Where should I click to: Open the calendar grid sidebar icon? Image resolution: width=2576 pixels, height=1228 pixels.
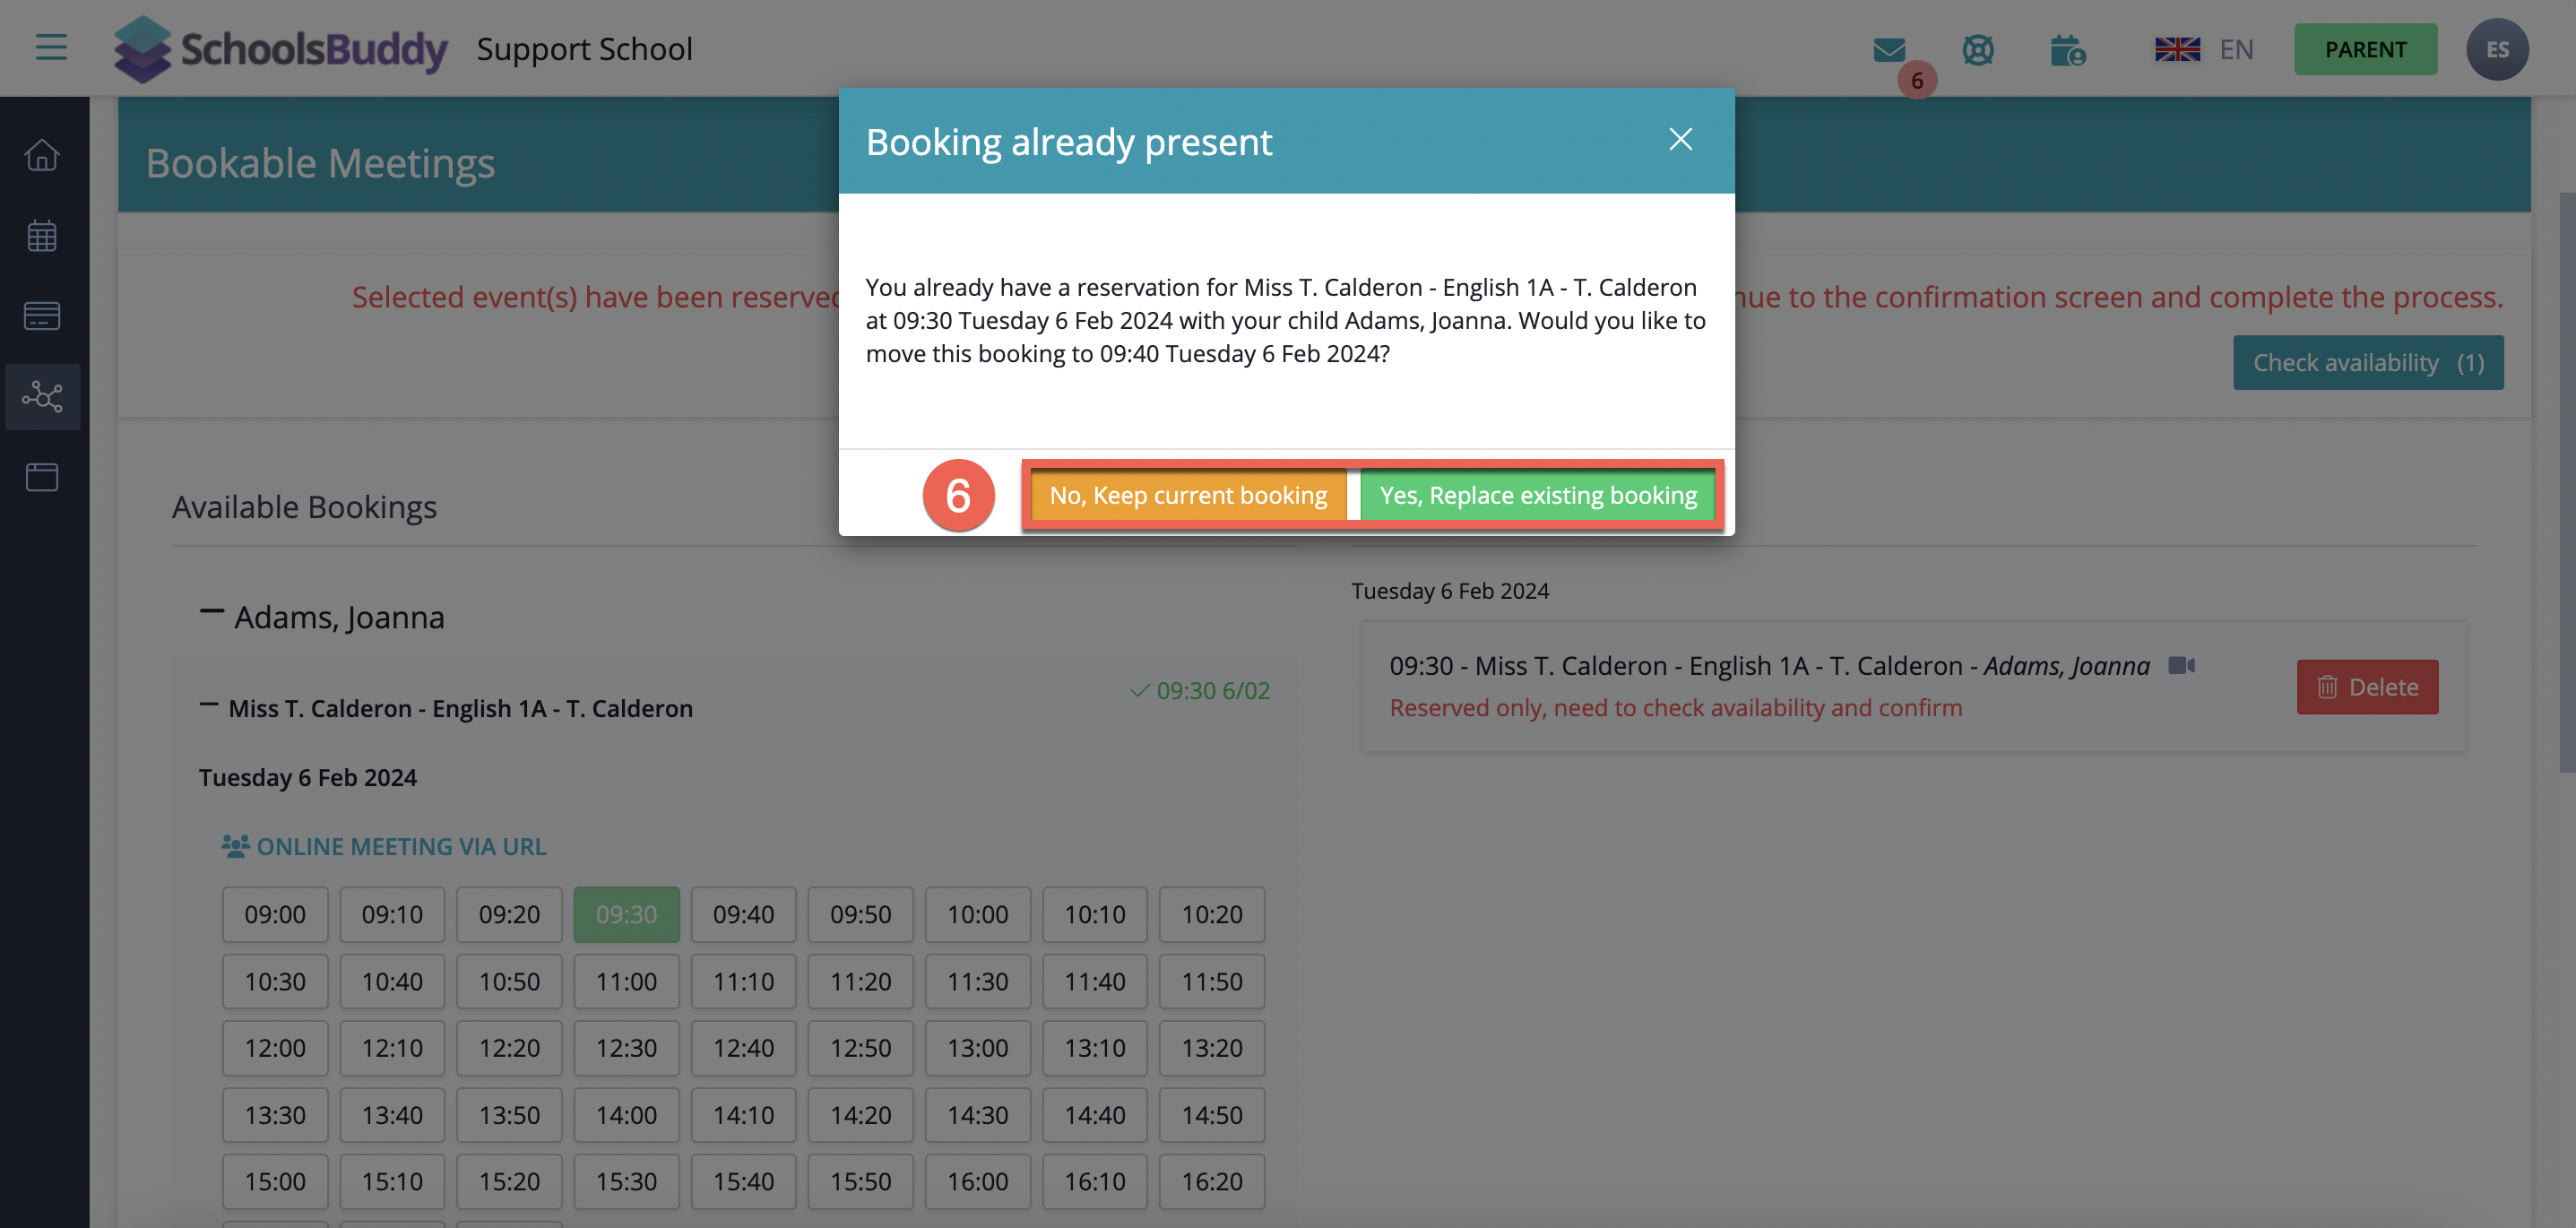[42, 236]
